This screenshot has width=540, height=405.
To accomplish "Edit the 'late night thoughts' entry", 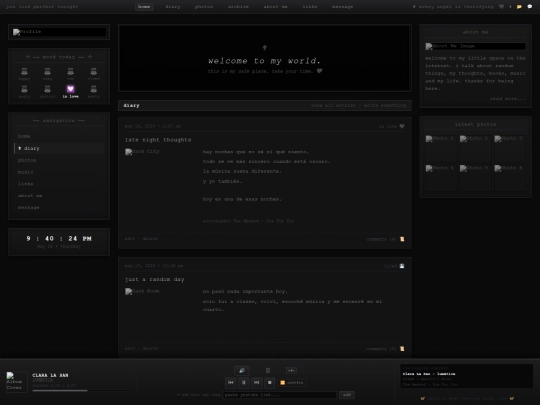I will pos(129,239).
